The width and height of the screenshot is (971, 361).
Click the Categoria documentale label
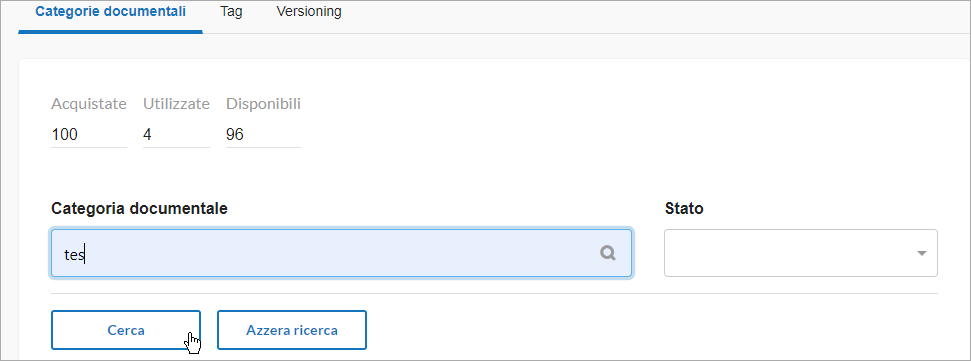click(x=139, y=209)
